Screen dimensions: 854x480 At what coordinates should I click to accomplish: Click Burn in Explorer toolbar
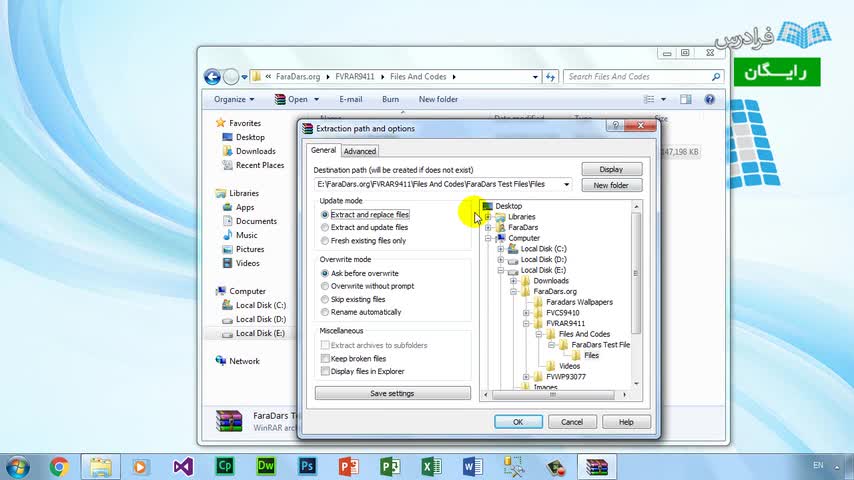tap(390, 99)
